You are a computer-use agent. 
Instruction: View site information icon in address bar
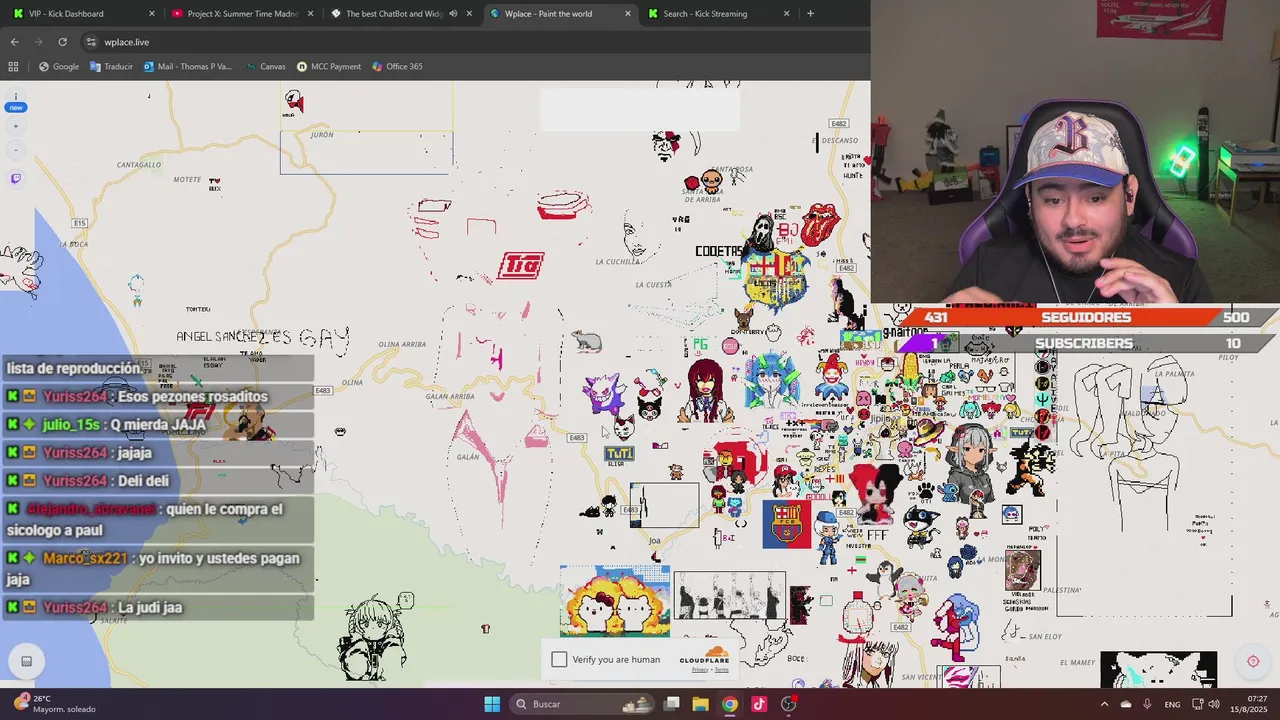tap(91, 42)
